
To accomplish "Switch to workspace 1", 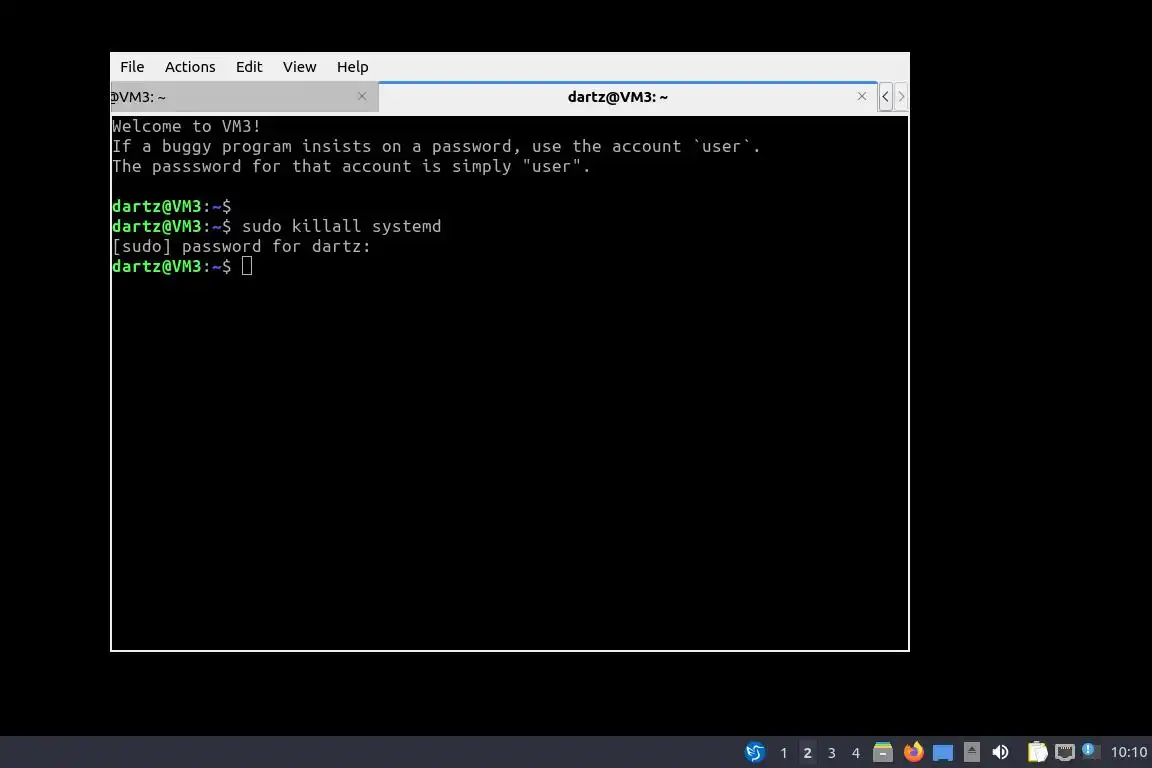I will pos(783,753).
